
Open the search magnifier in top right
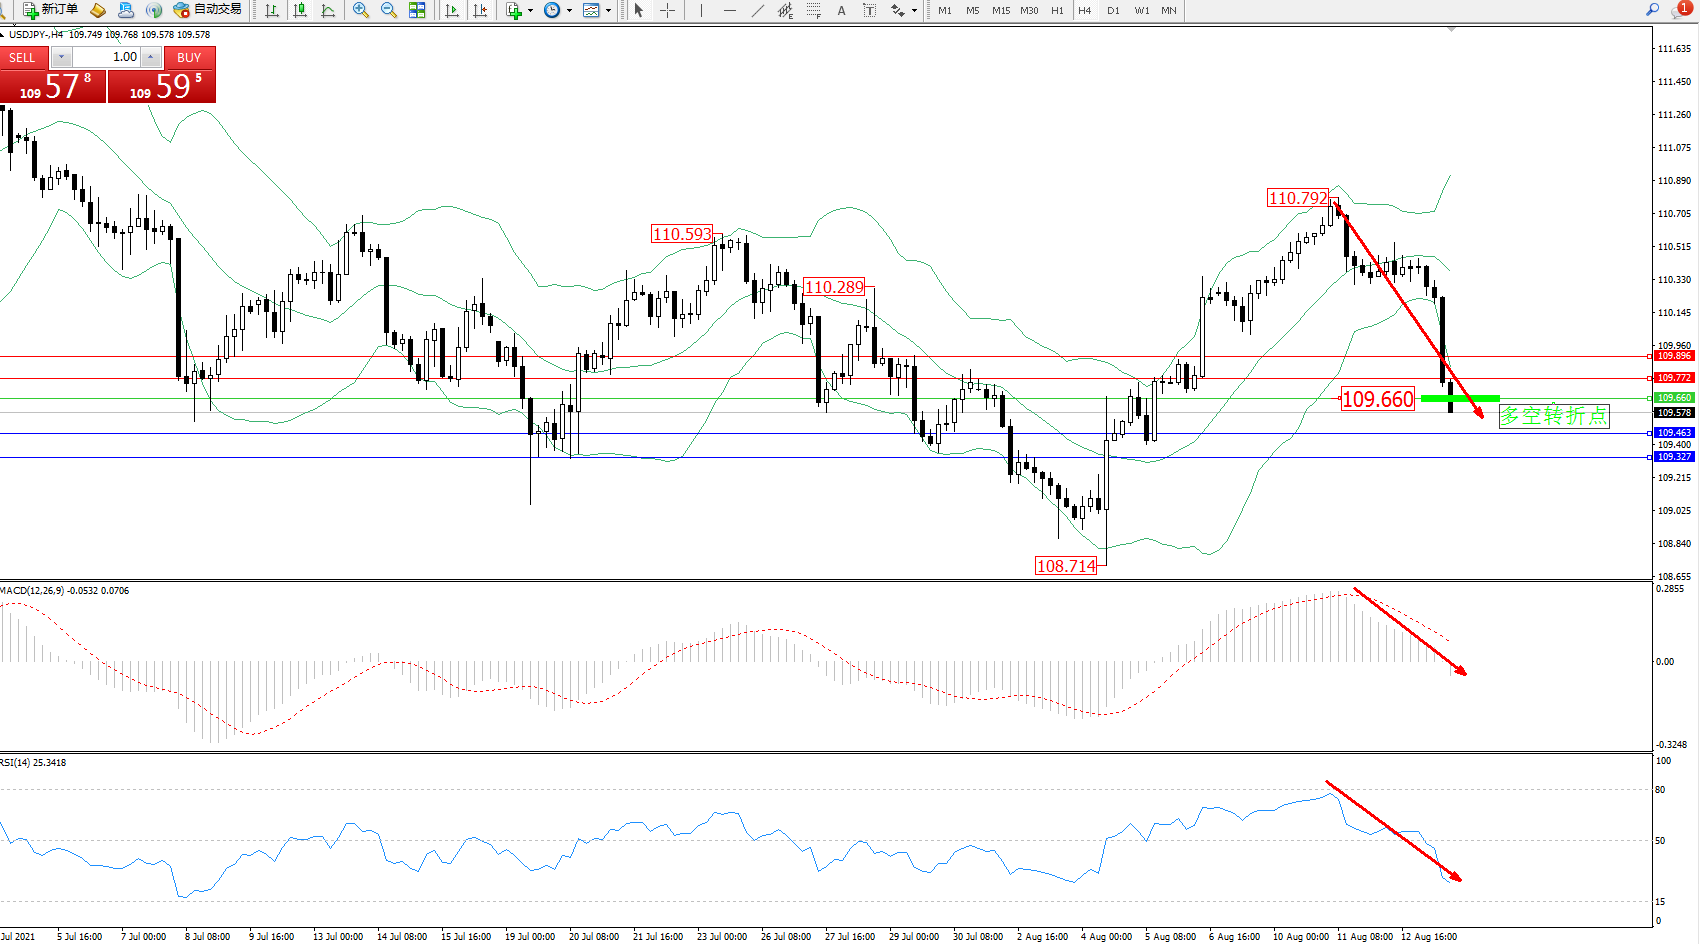[x=1653, y=10]
